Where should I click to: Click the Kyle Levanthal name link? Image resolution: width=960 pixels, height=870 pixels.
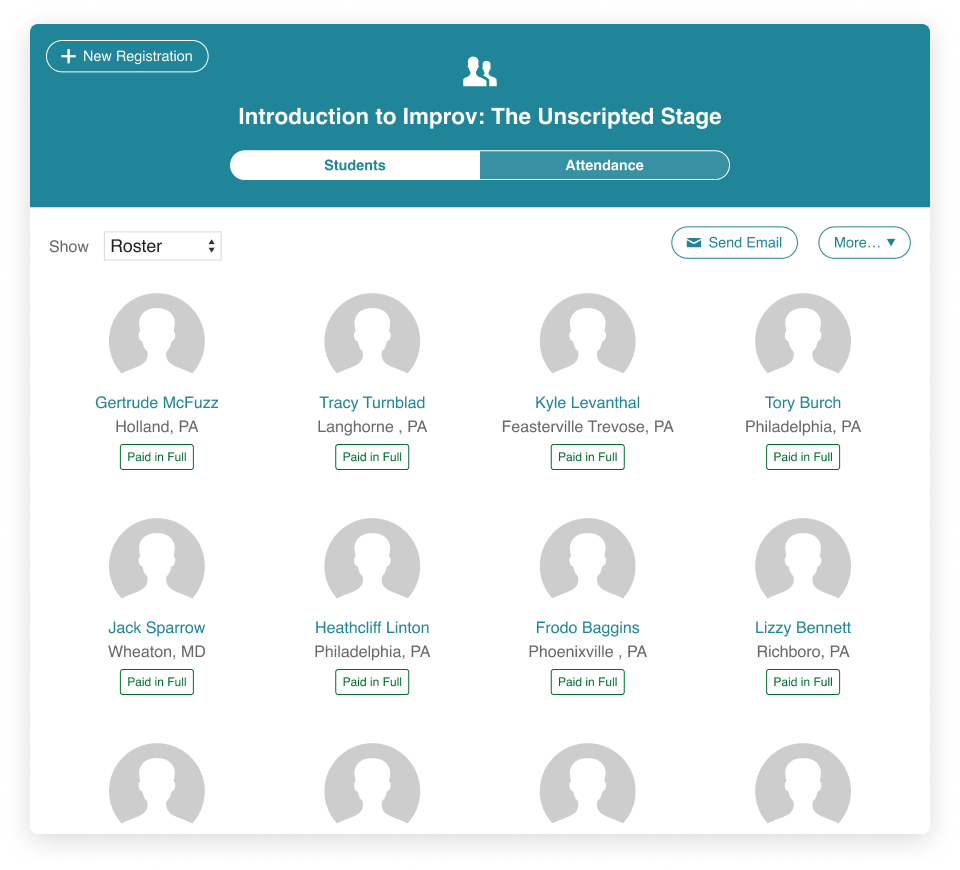pyautogui.click(x=587, y=402)
